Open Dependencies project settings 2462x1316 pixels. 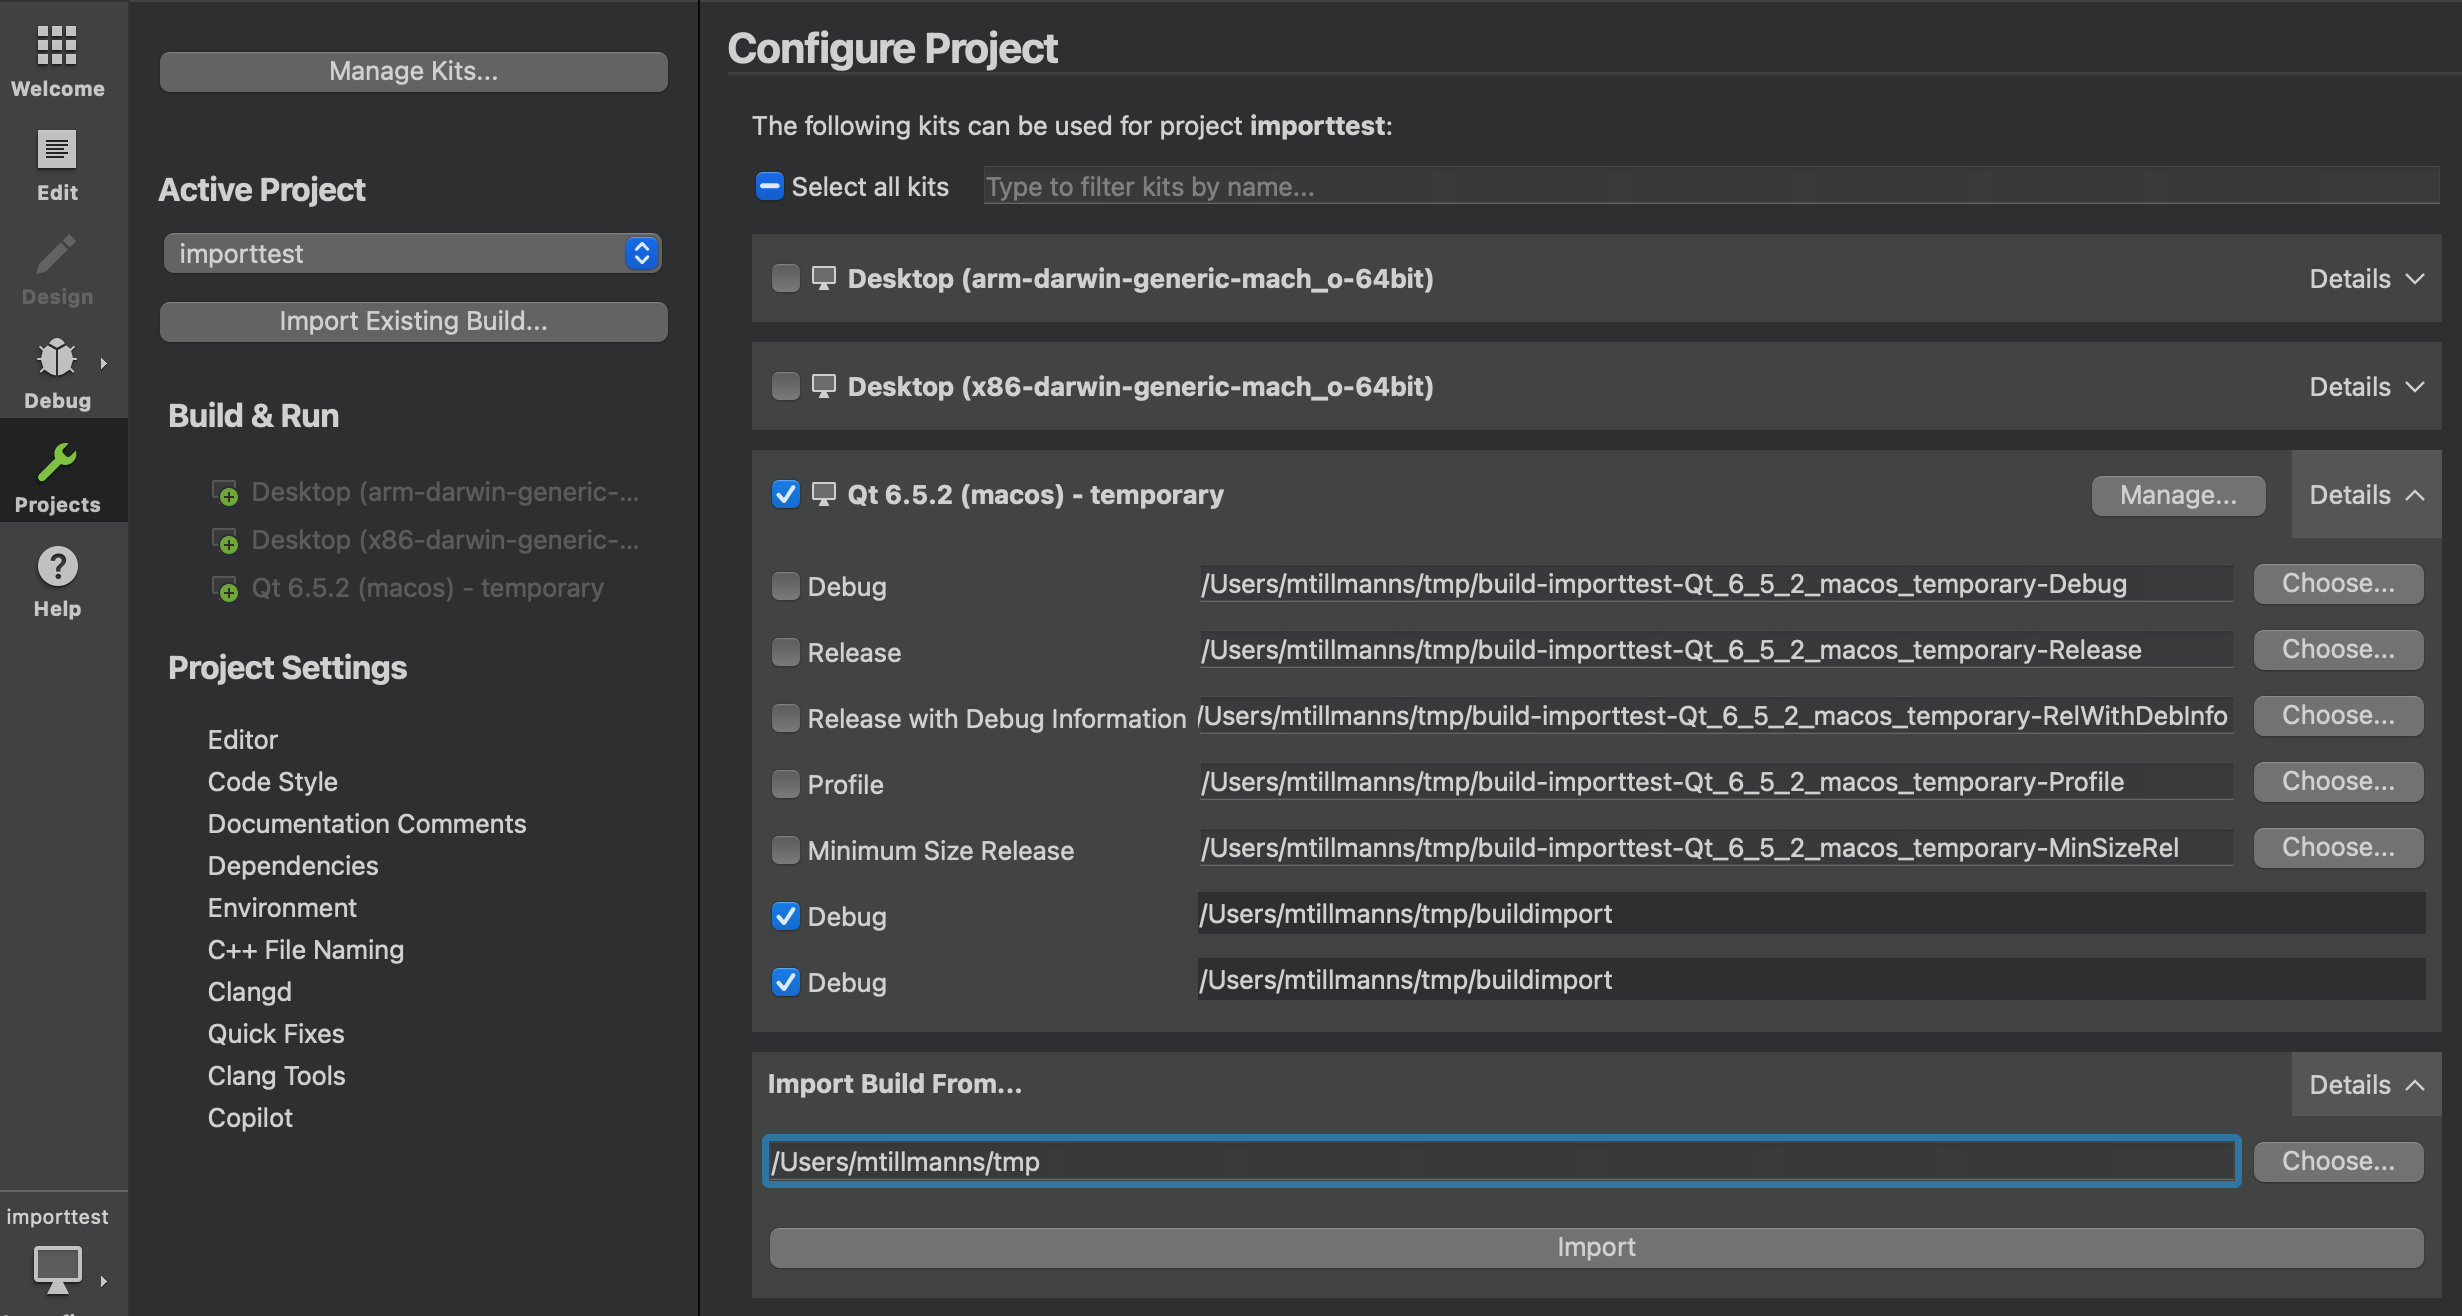(293, 866)
